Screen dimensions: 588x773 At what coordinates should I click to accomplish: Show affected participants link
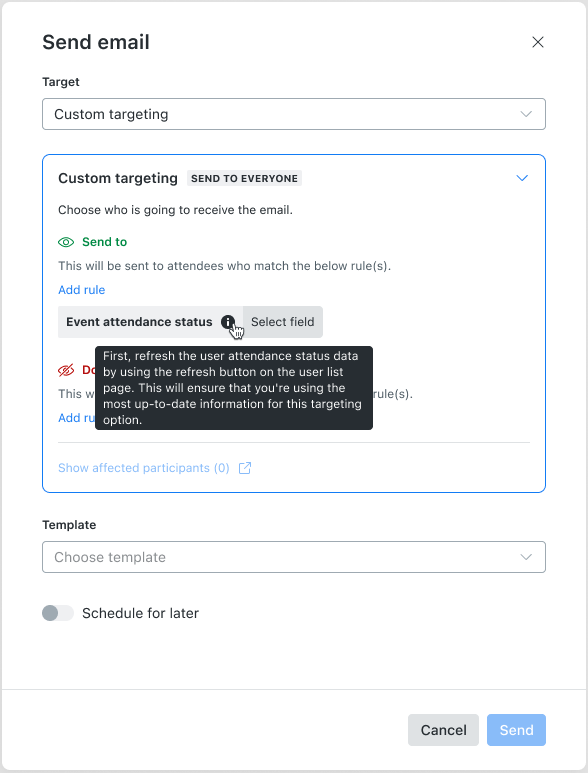click(x=144, y=468)
